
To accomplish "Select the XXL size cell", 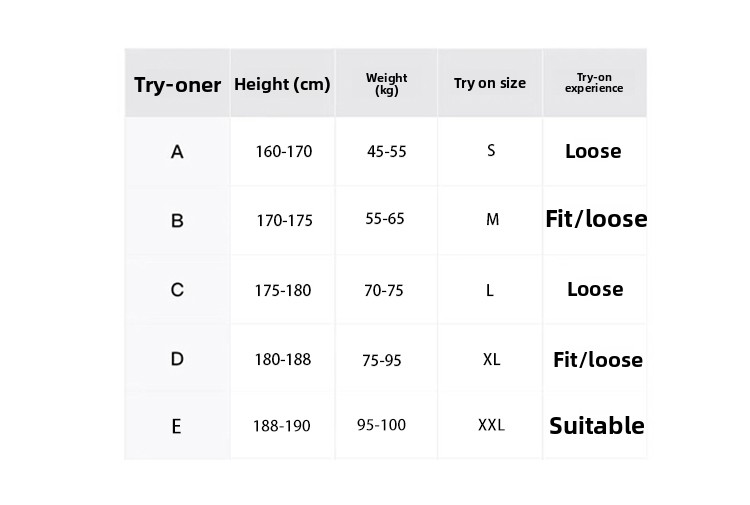I will [491, 425].
